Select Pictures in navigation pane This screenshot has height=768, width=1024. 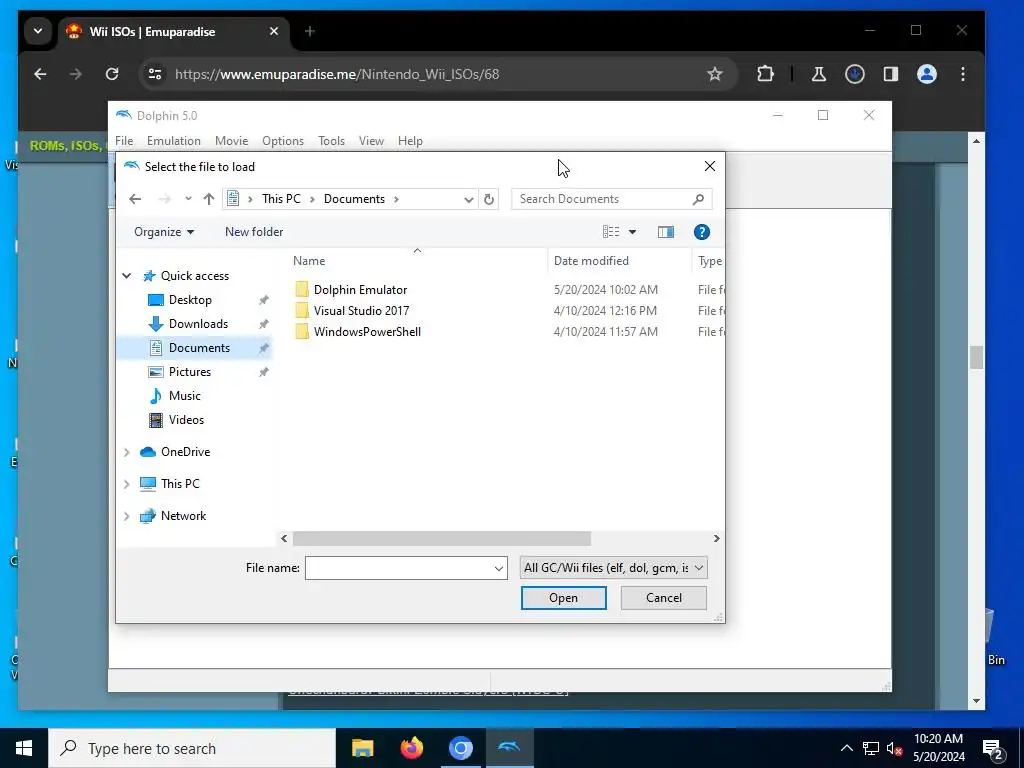189,372
